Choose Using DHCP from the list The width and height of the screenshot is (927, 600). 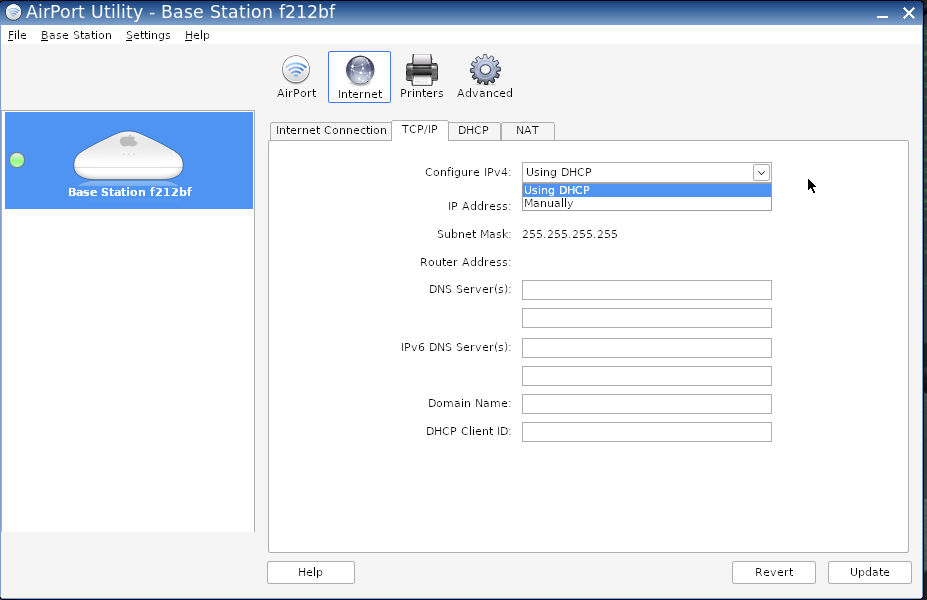click(557, 190)
